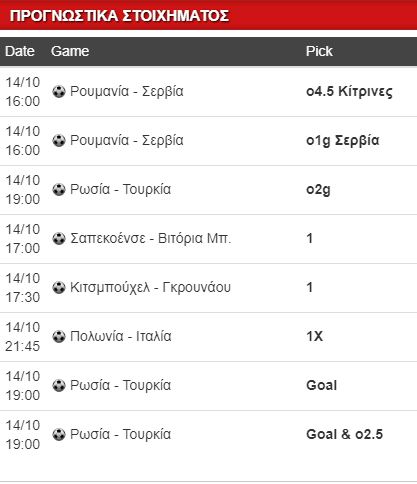Screen dimensions: 417x484
Task: Open the ΠΡΟΓΝΩΣΤΙΚΑ ΣΤΟΙΧΗΜΑΤΟΣ title banner
Action: coord(208,15)
